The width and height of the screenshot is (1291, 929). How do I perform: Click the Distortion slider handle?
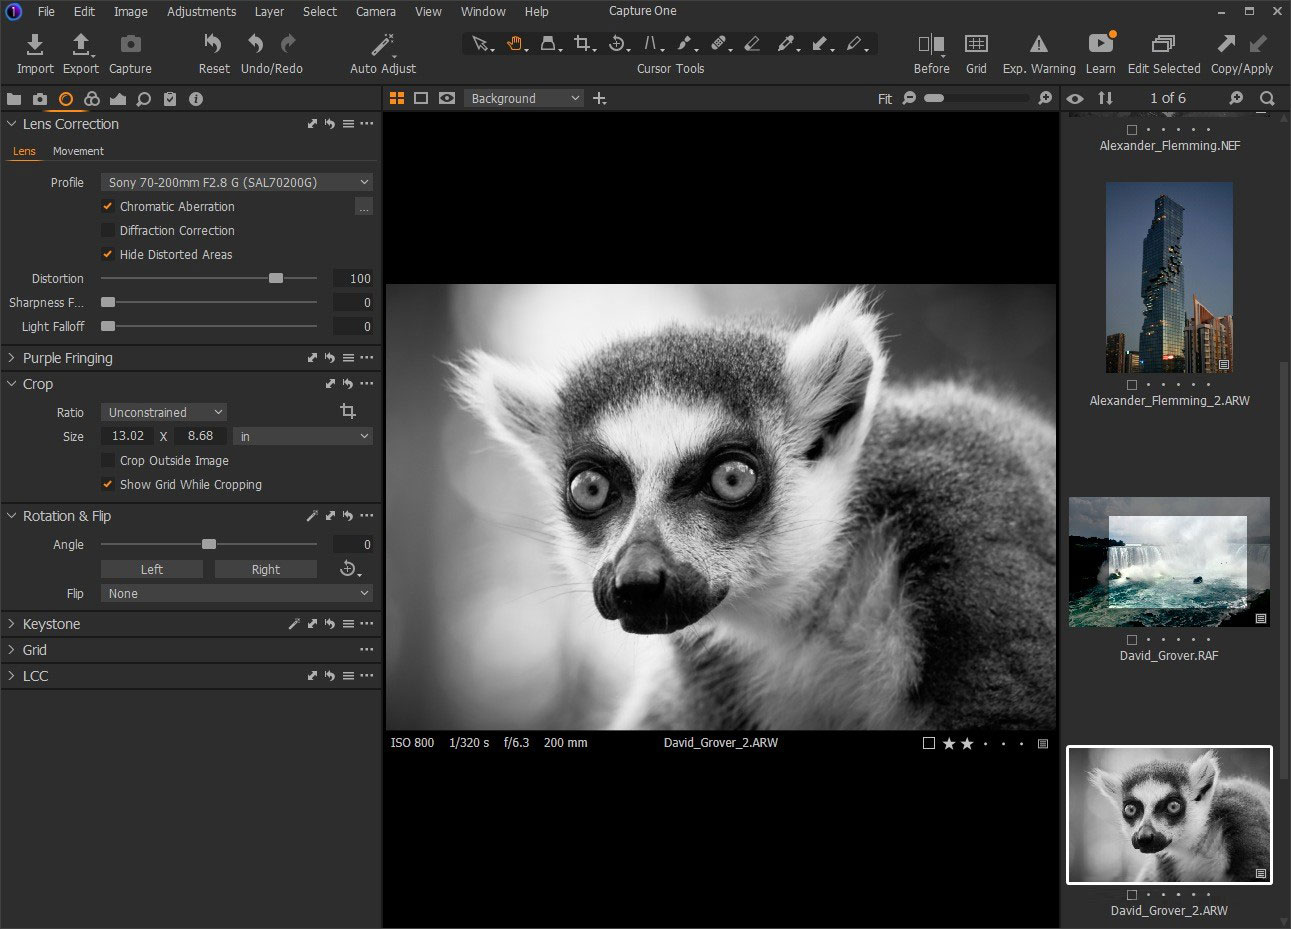(276, 278)
